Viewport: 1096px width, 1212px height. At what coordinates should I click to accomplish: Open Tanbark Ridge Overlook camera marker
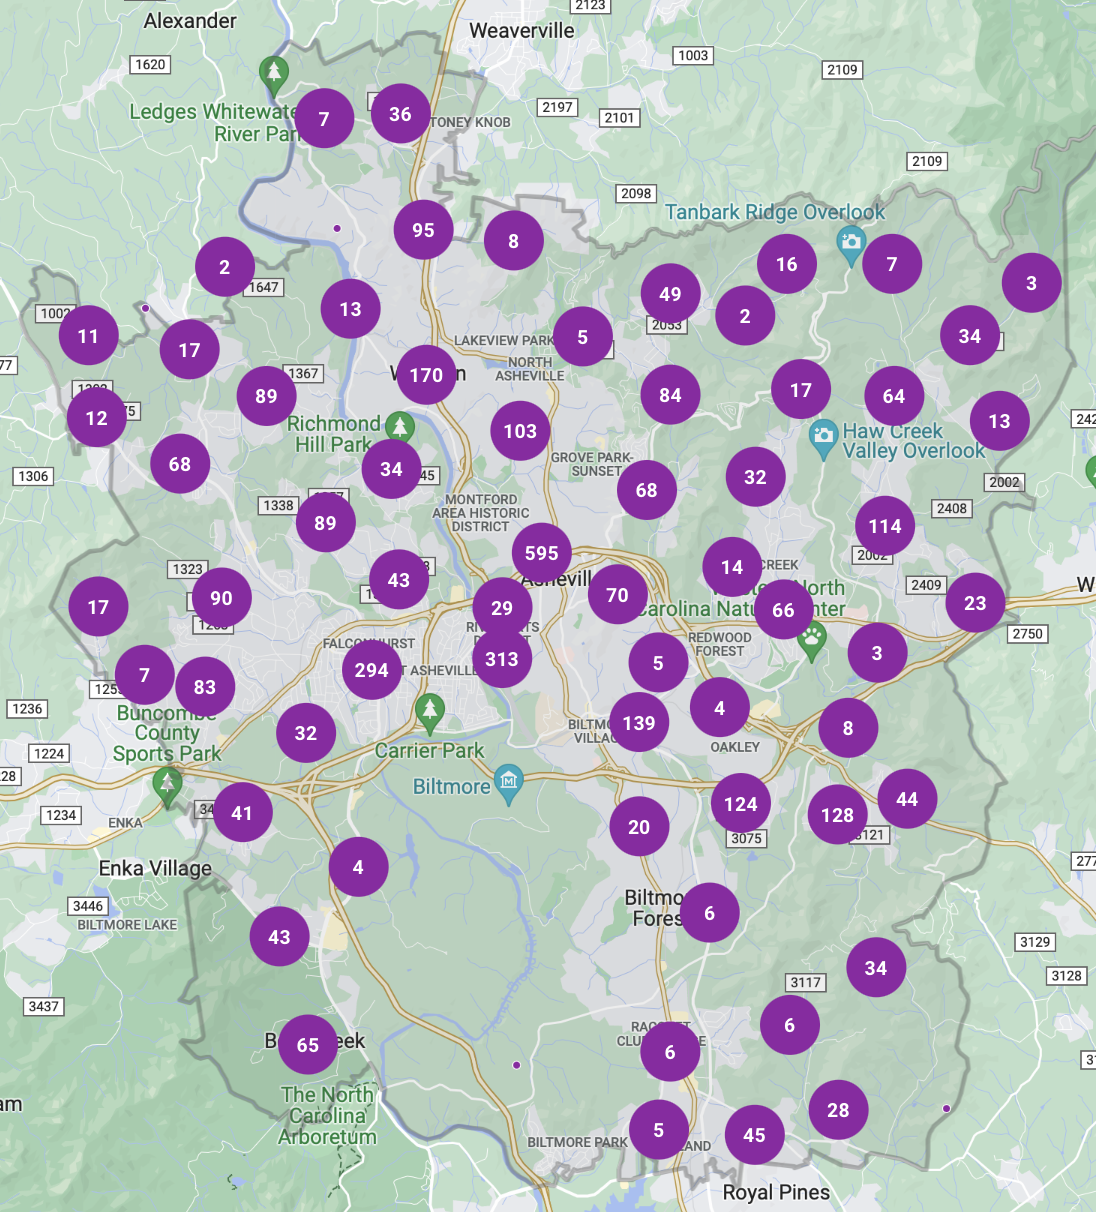click(x=851, y=243)
